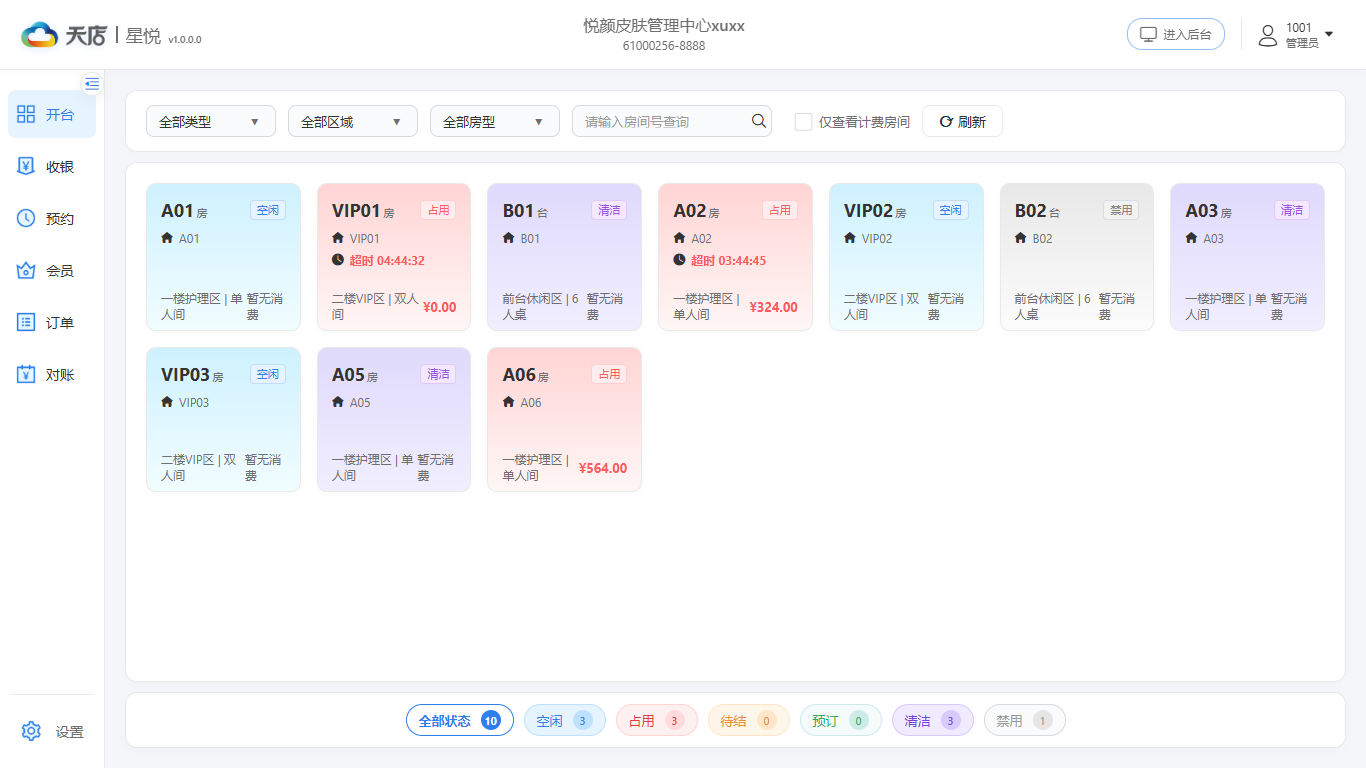1366x768 pixels.
Task: Filter rooms by 占用 status tab
Action: pos(657,720)
